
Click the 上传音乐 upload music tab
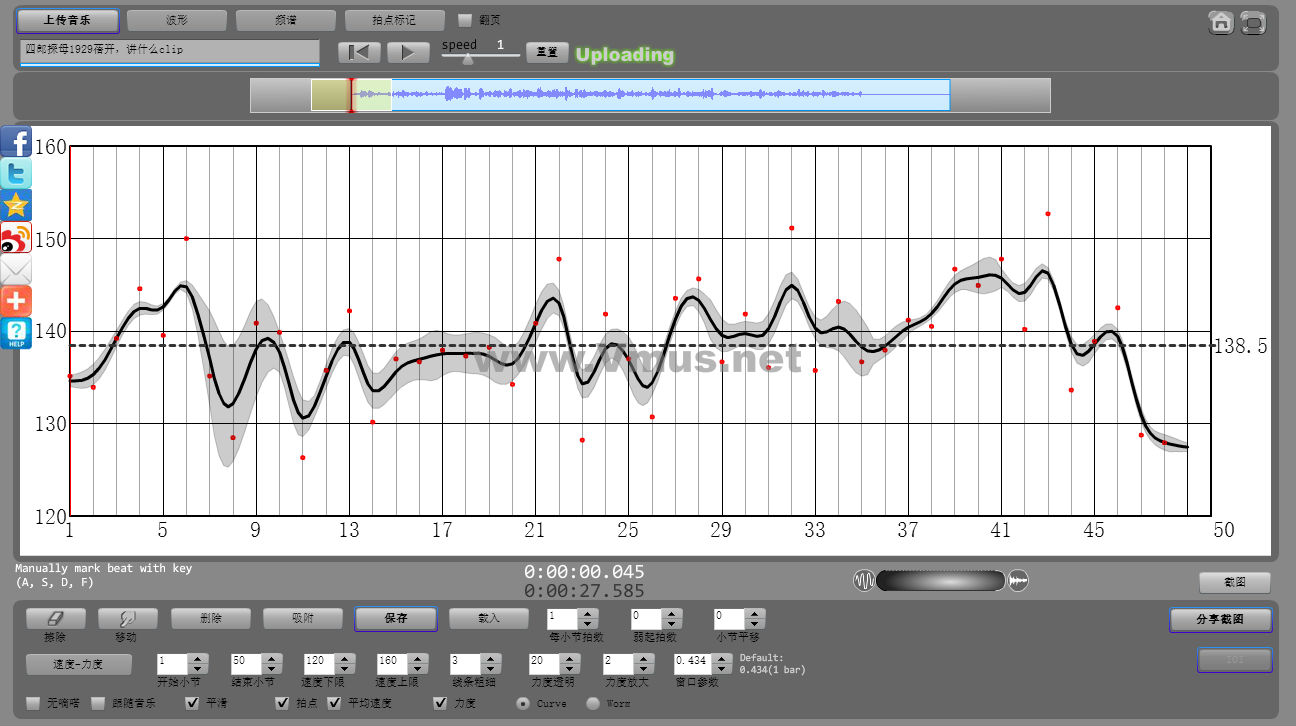tap(67, 20)
